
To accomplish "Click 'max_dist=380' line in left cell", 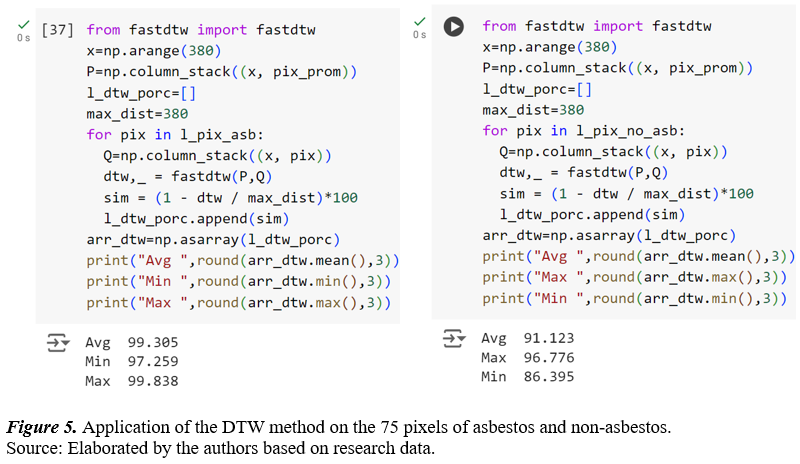I will pyautogui.click(x=137, y=114).
